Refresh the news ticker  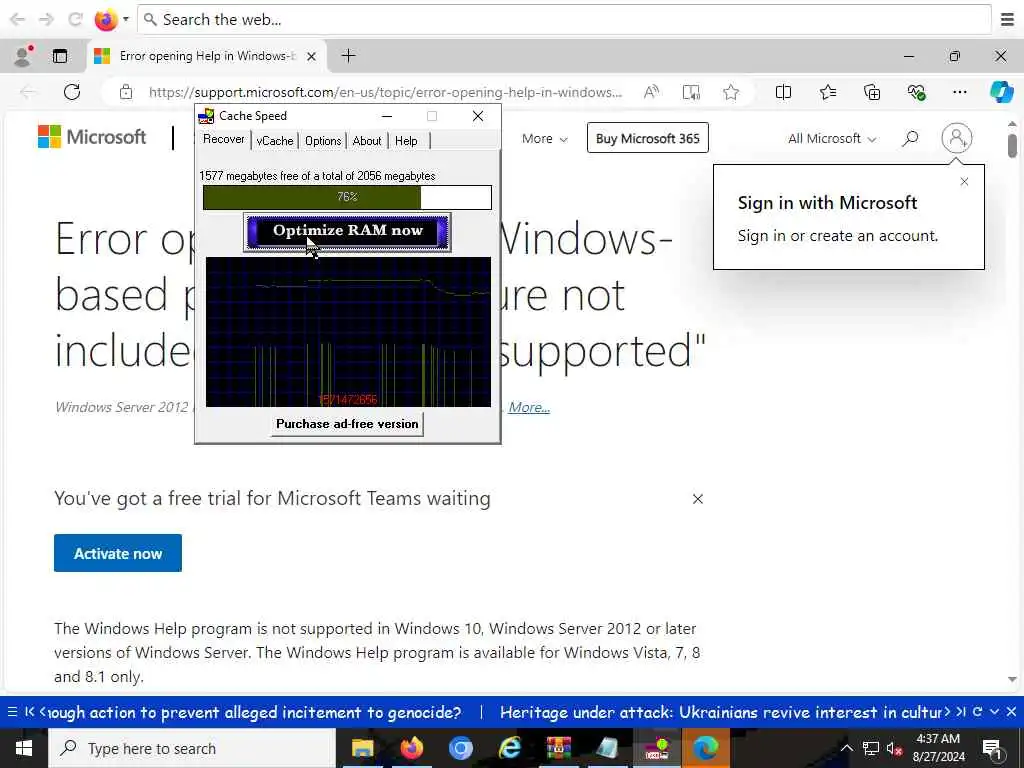[x=978, y=712]
